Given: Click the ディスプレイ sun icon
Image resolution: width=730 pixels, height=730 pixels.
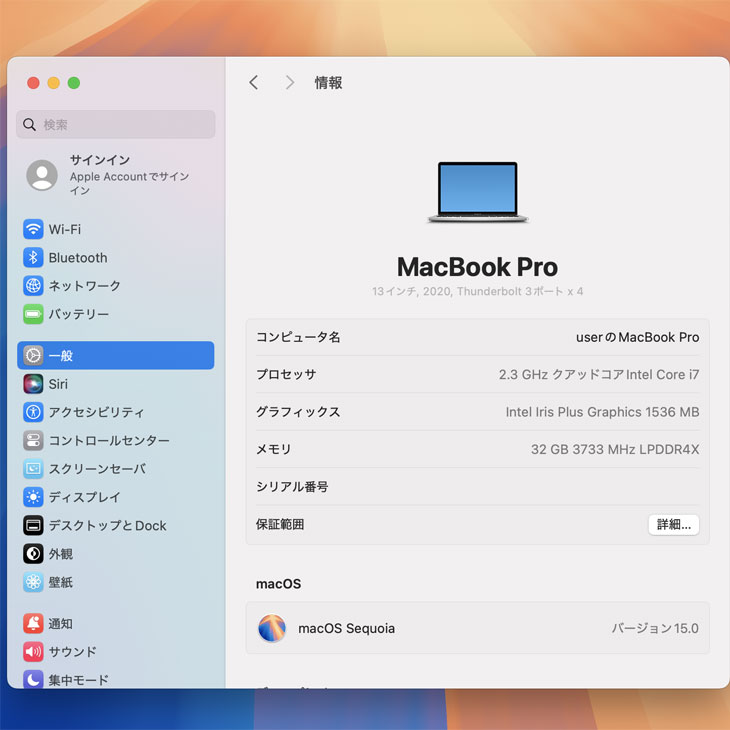Looking at the screenshot, I should coord(33,497).
